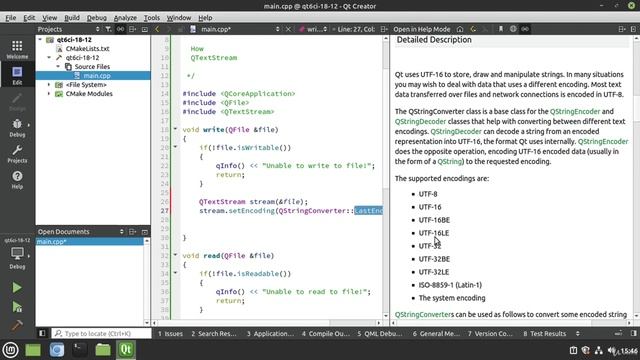Open the output panes selector arrows

pos(578,333)
